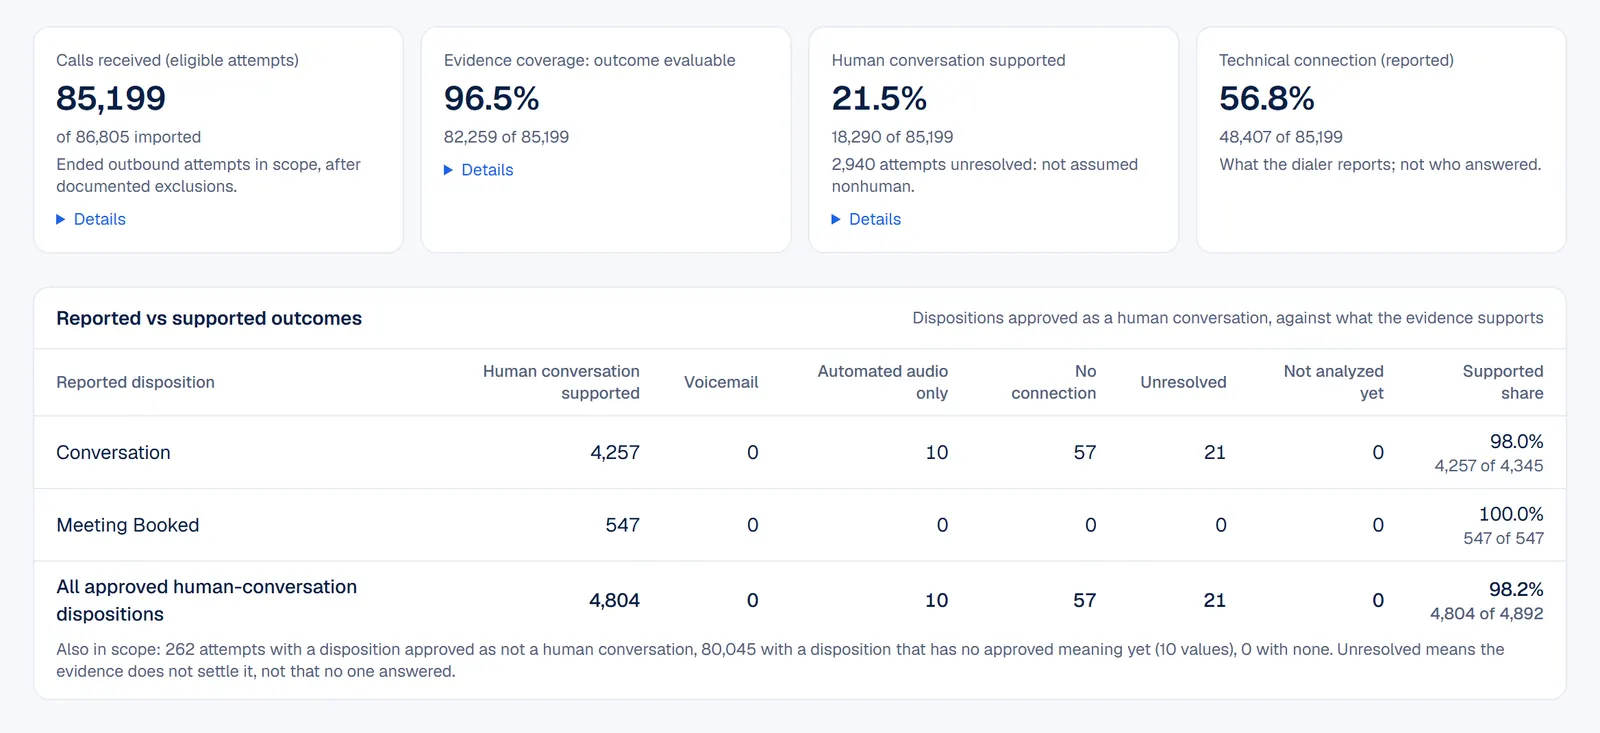Select the 'All approved human-conversation dispositions' row label
Screen dimensions: 1600x733
(207, 600)
